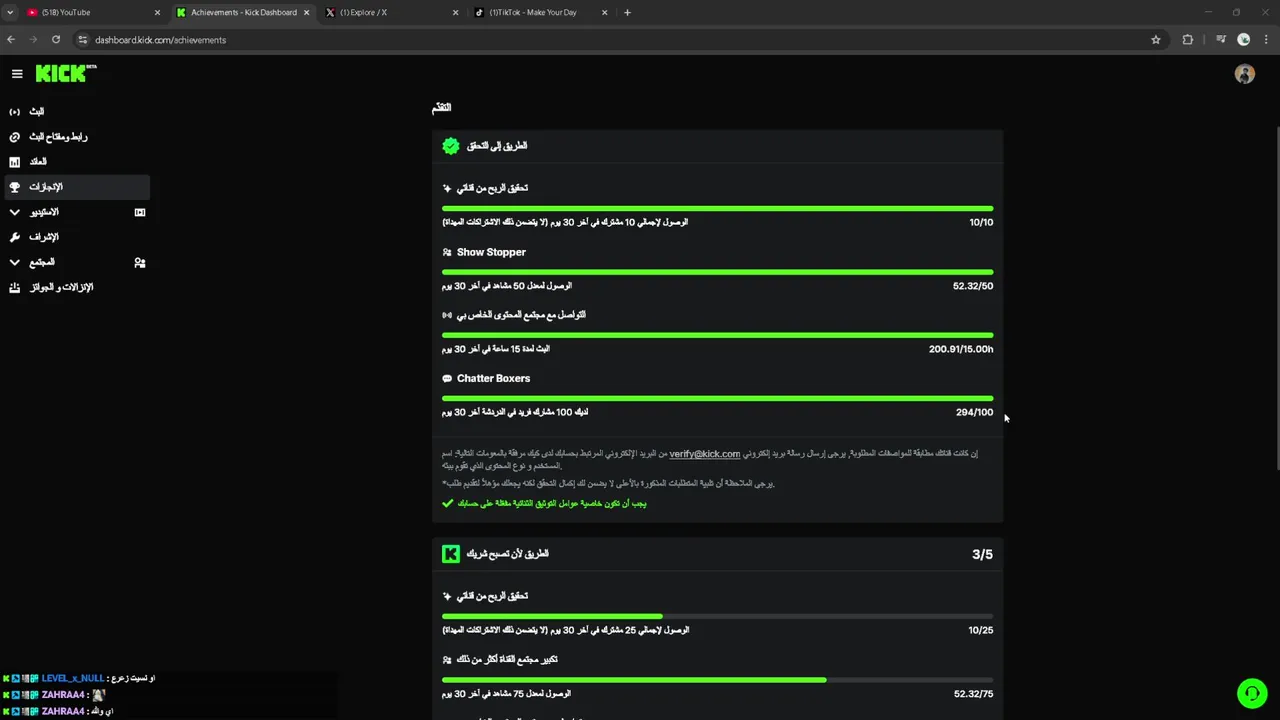Expand the المجتمع (Community) sidebar section
Image resolution: width=1280 pixels, height=720 pixels.
coord(15,262)
